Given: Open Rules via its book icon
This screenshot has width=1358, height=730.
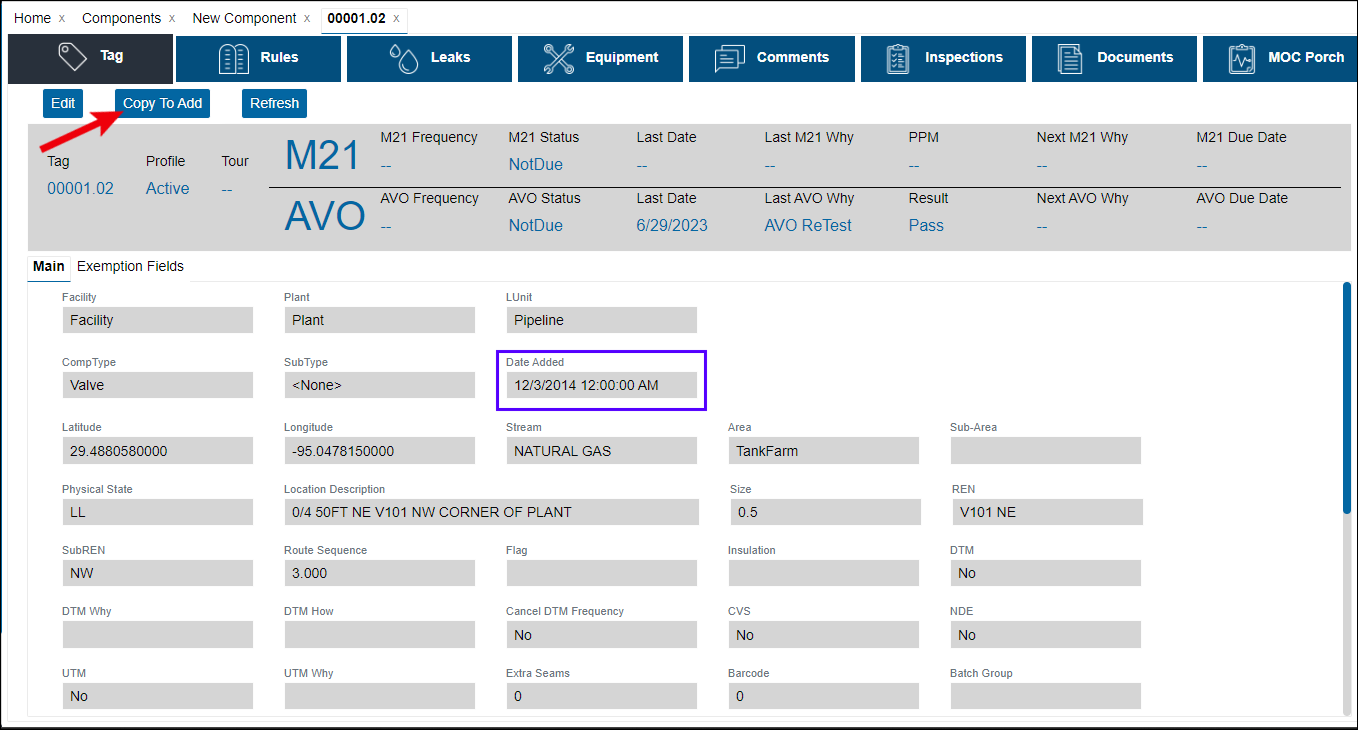Looking at the screenshot, I should pos(233,58).
